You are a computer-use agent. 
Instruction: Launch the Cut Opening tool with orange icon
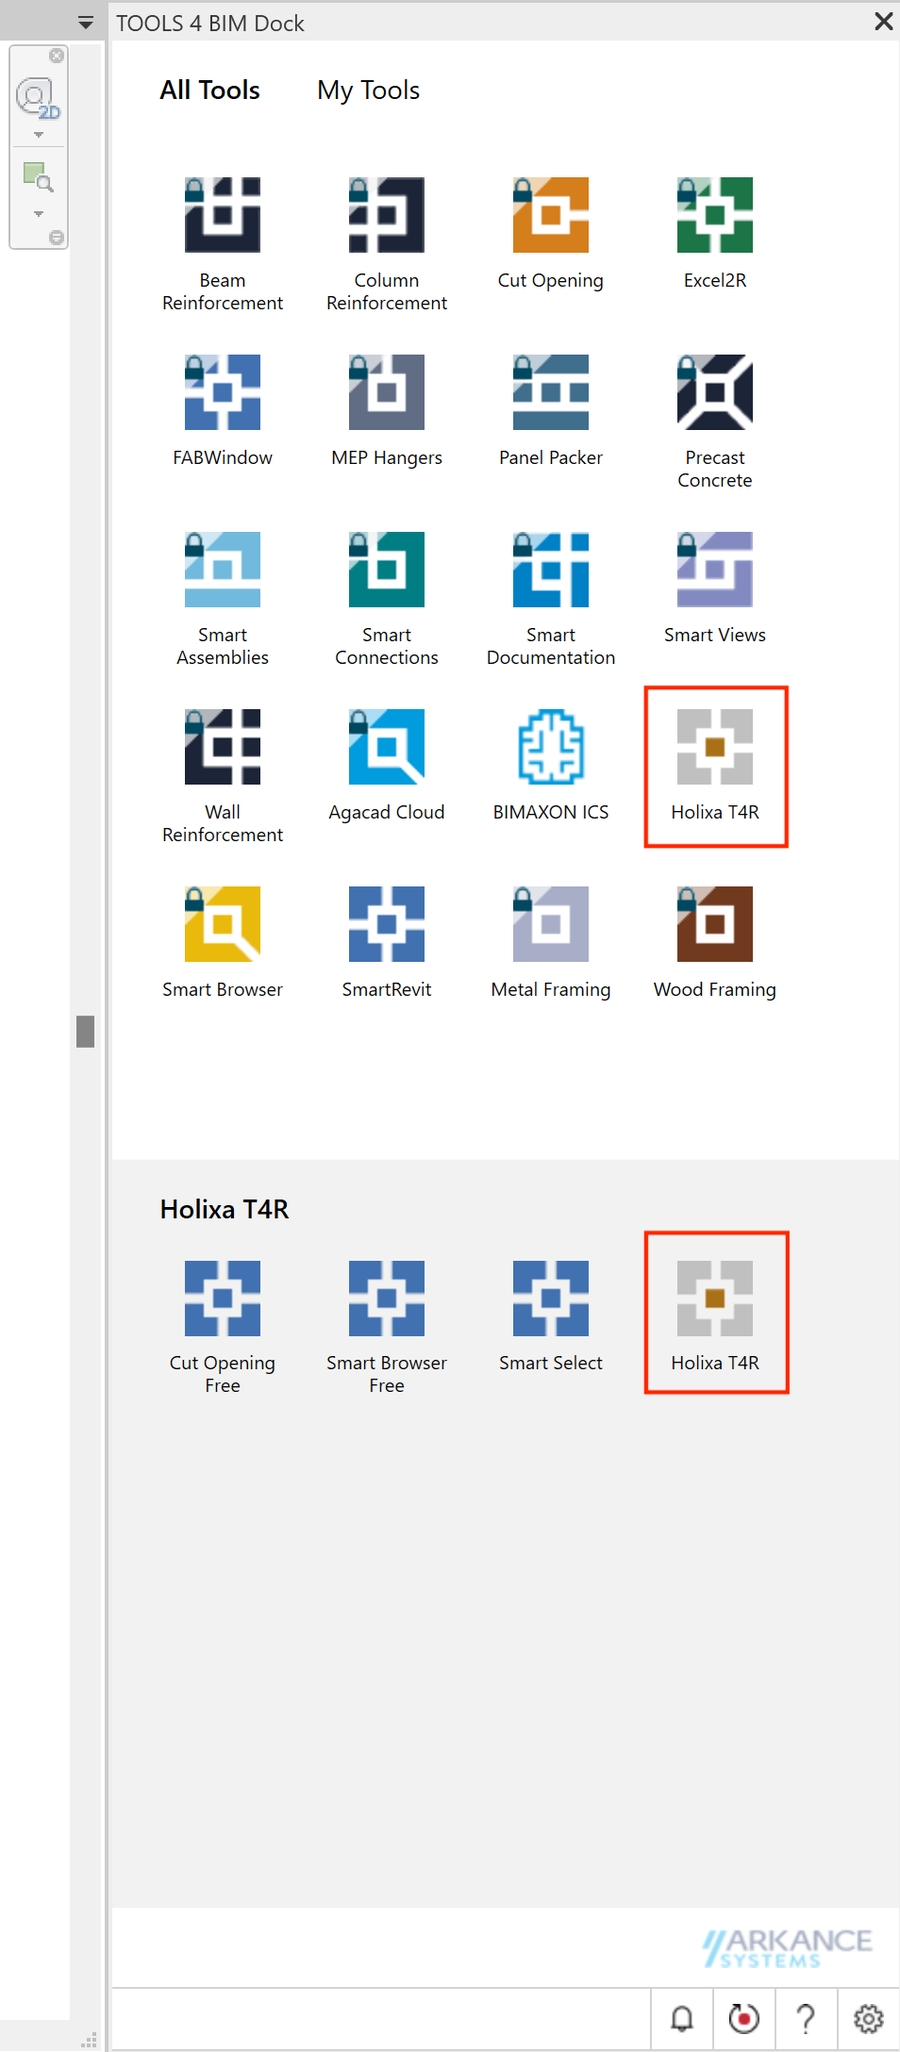pos(550,216)
